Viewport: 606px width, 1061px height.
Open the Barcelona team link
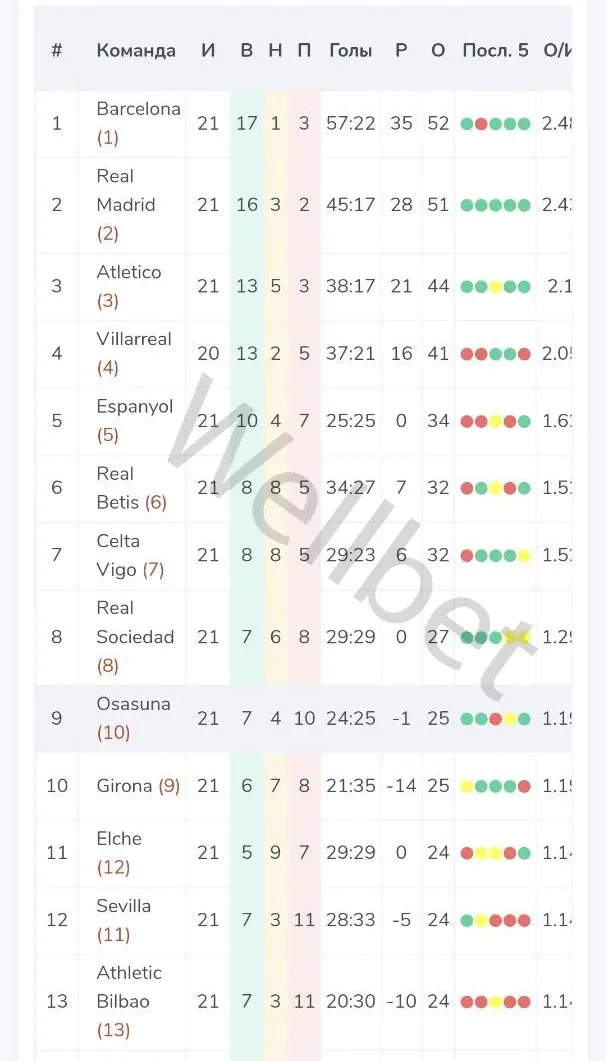coord(138,109)
